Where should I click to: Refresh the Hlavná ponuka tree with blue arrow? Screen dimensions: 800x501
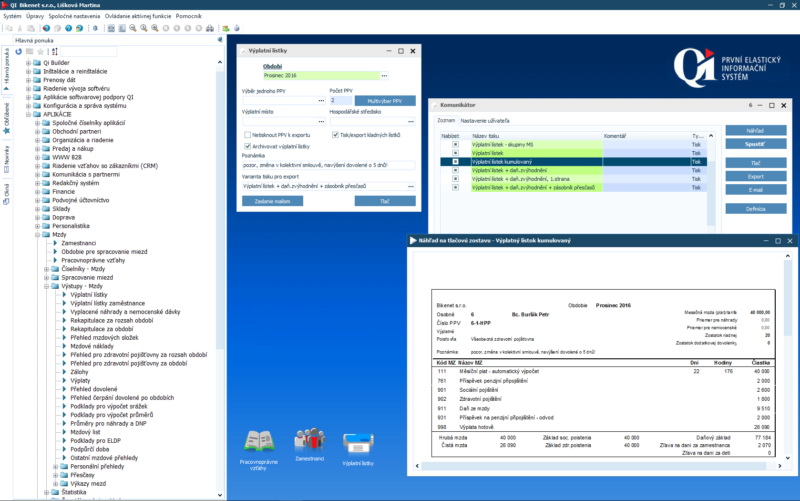pos(19,52)
